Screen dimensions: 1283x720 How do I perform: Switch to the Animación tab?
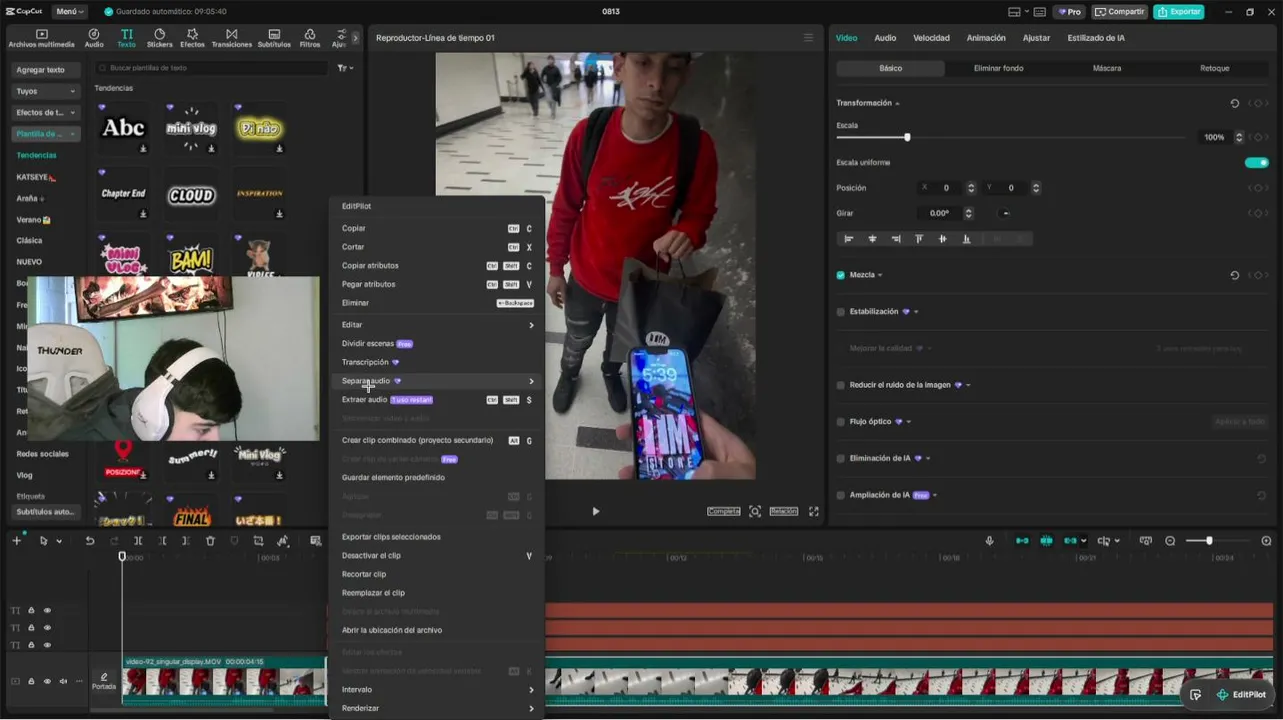986,38
